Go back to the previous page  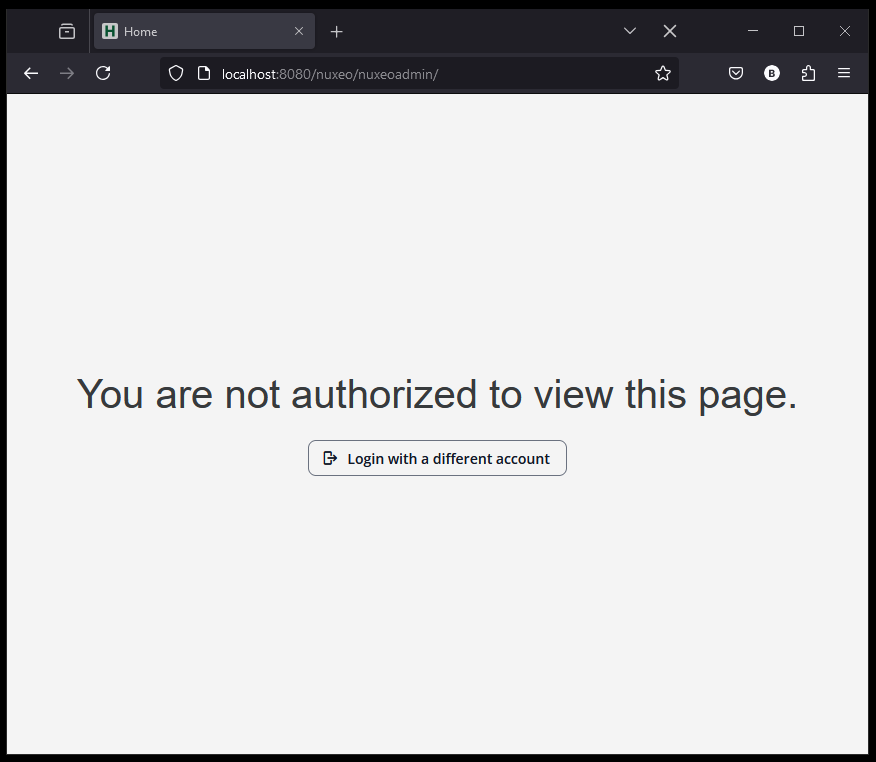[31, 73]
